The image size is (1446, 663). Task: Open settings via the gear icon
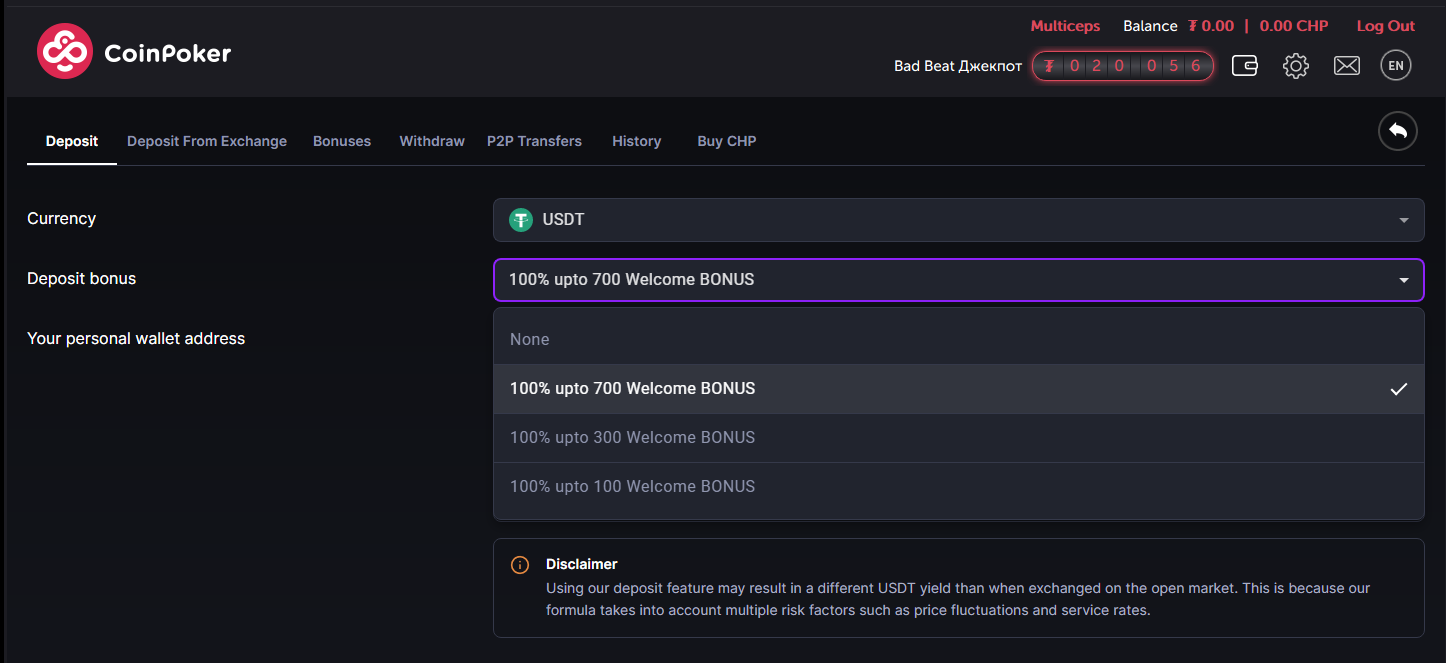pyautogui.click(x=1295, y=66)
